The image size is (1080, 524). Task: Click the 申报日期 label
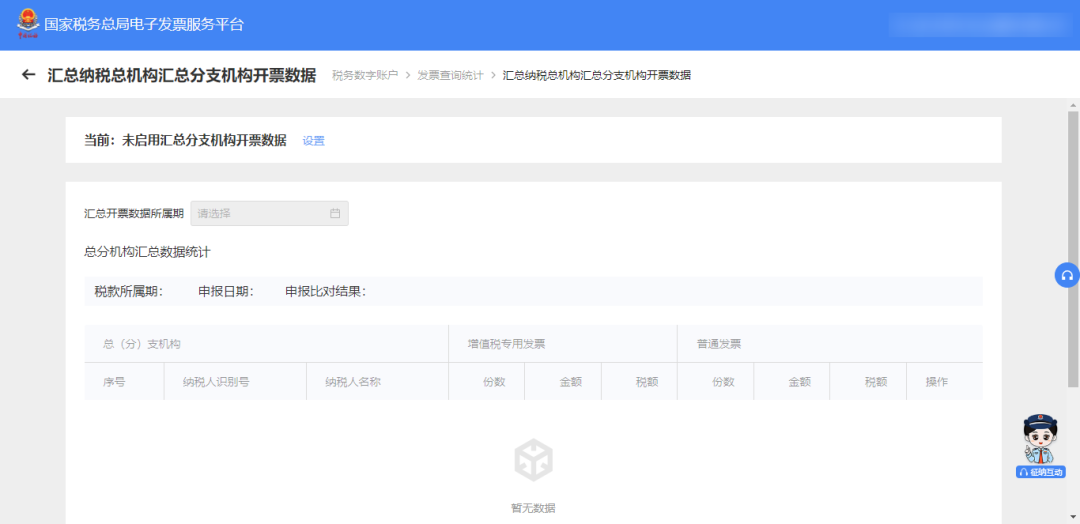[227, 291]
